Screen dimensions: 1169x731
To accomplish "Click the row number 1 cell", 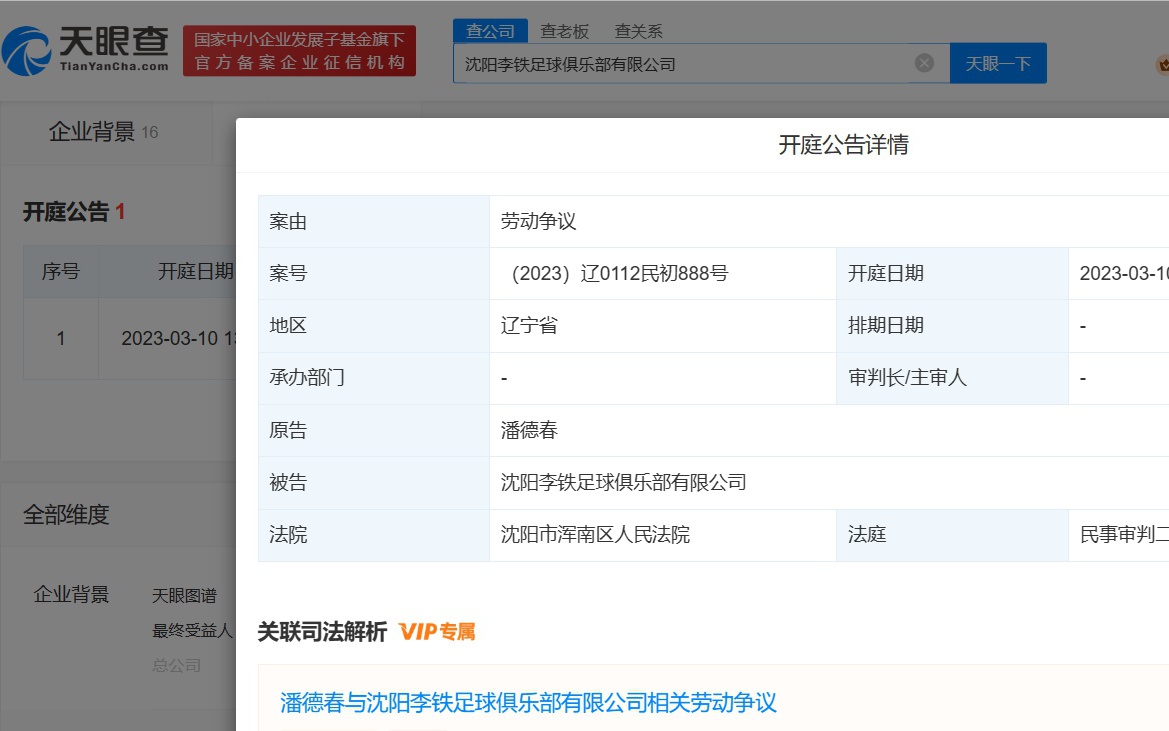I will pyautogui.click(x=60, y=338).
